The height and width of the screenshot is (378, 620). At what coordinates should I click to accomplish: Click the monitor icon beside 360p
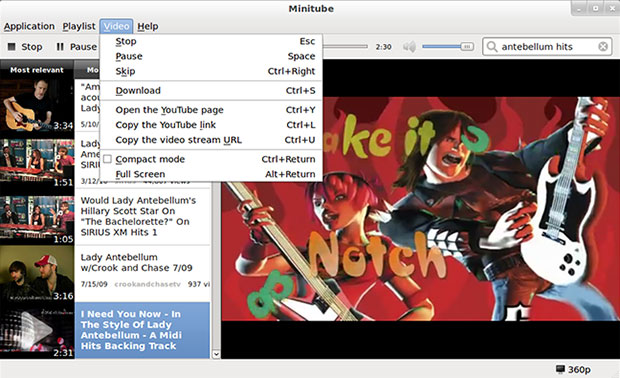click(560, 369)
